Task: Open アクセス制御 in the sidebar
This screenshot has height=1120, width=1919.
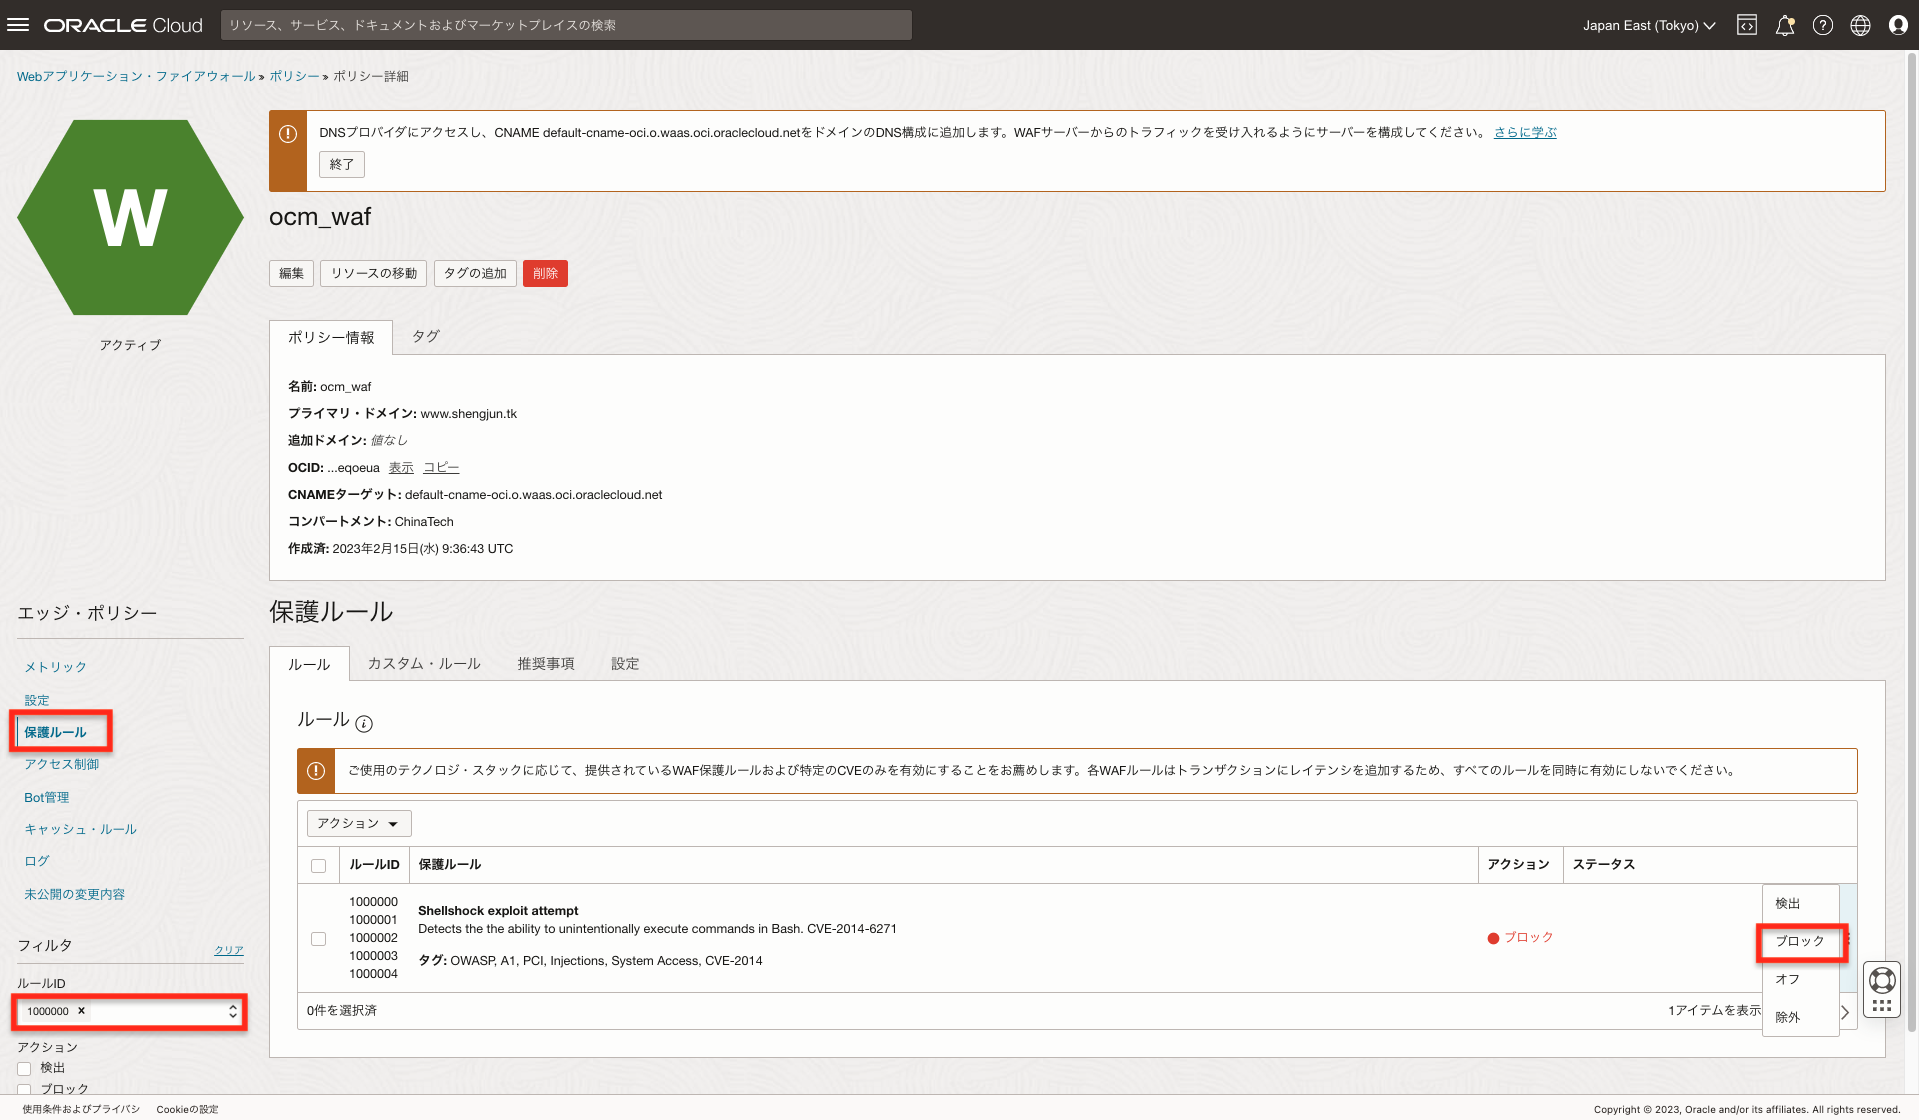Action: tap(62, 765)
